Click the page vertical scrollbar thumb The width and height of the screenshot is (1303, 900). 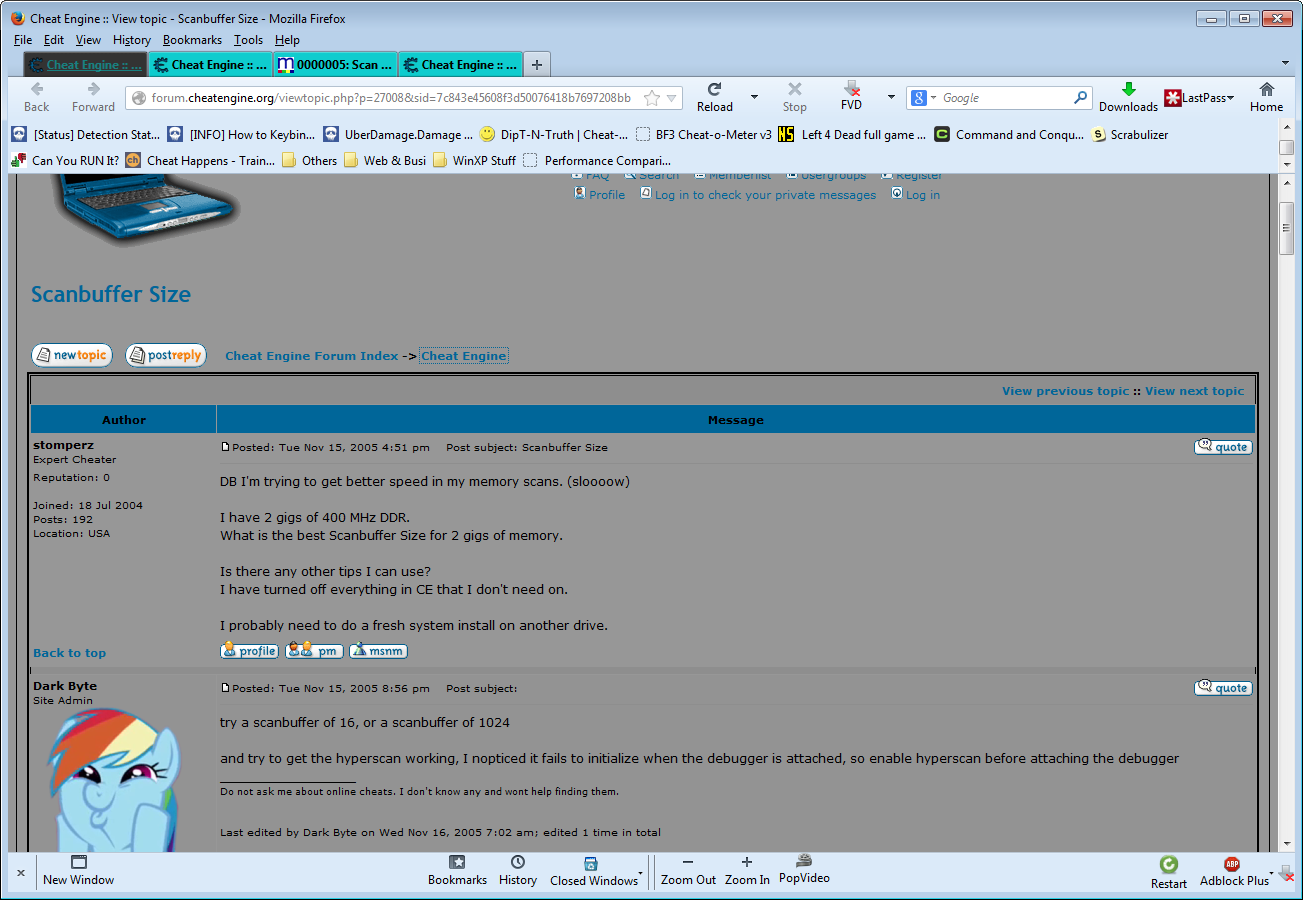click(1287, 228)
